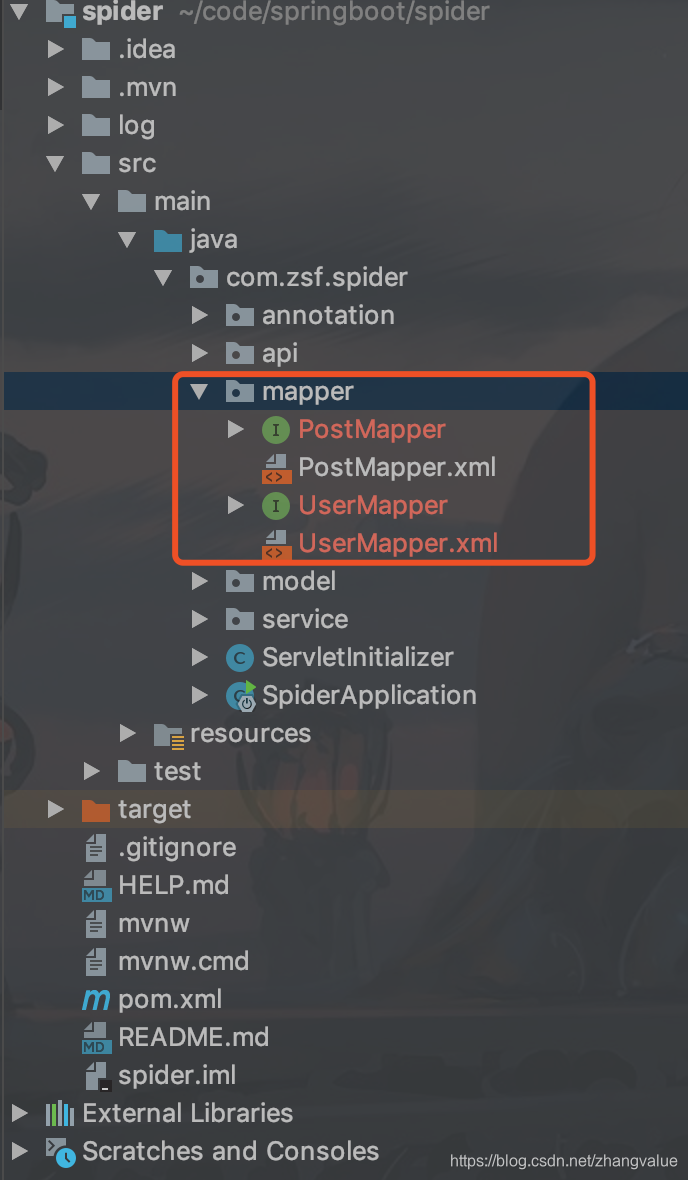Select the .gitignore file
The width and height of the screenshot is (688, 1180).
pos(177,847)
